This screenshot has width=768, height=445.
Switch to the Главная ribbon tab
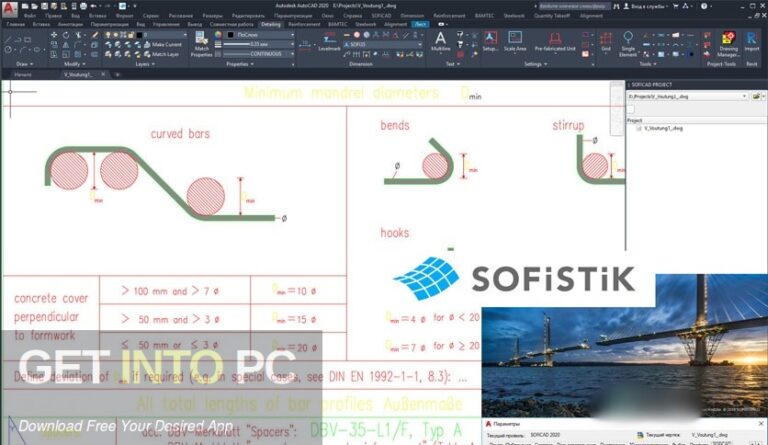point(16,24)
